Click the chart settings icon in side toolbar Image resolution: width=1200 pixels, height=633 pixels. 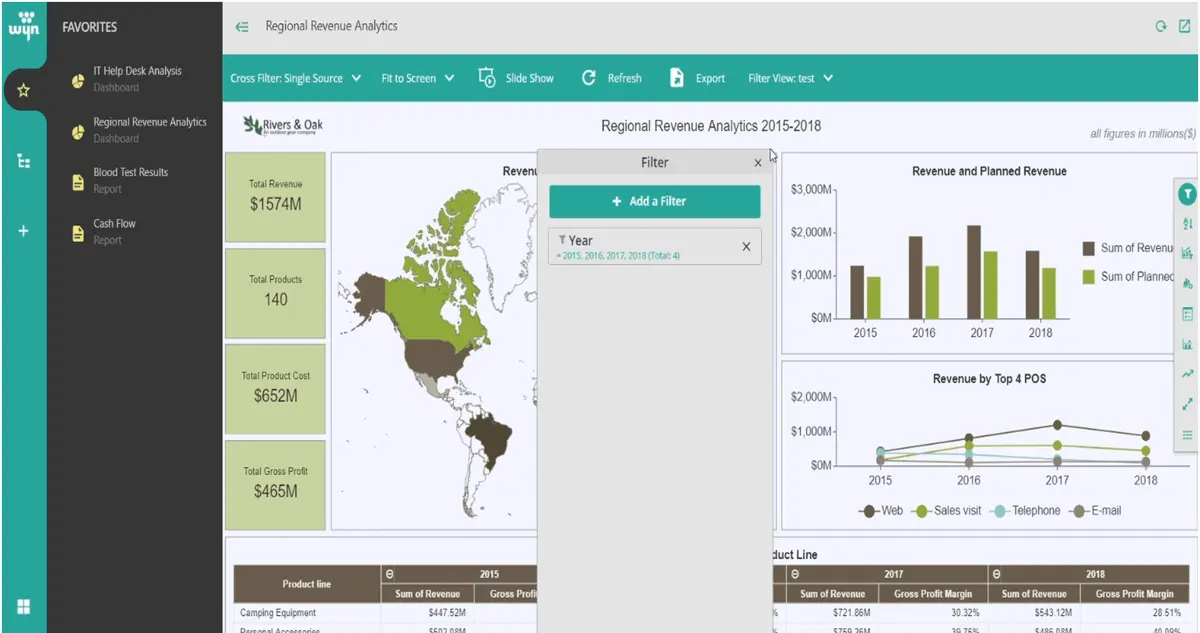[1187, 283]
